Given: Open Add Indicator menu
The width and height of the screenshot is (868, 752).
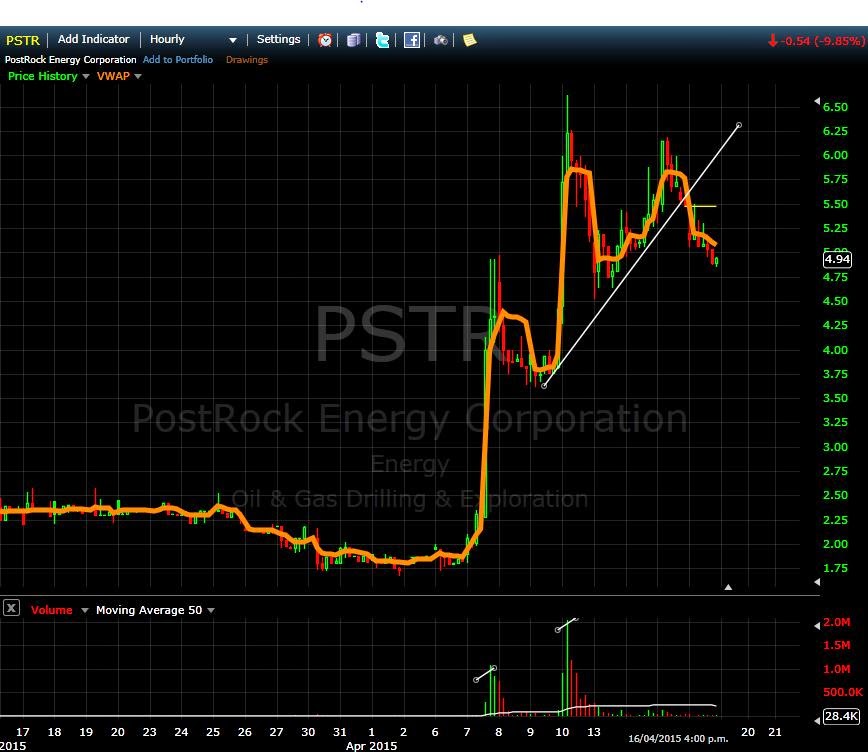Looking at the screenshot, I should tap(94, 39).
